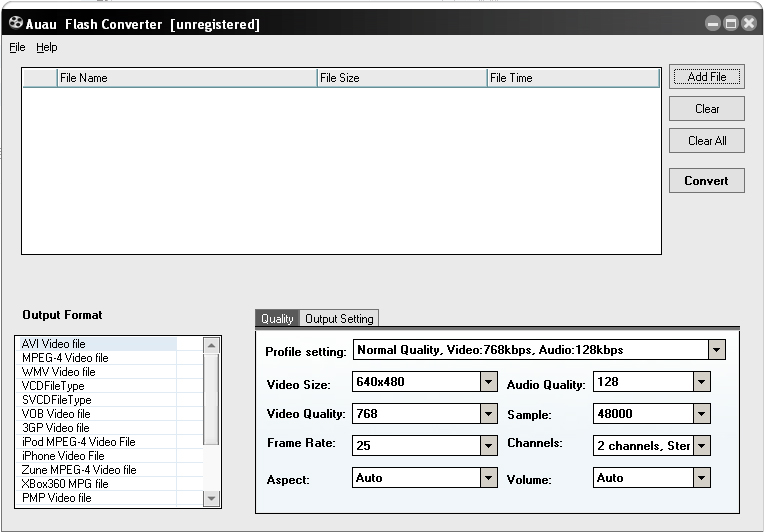Select MPEG-4 Video file format
Image resolution: width=764 pixels, height=532 pixels.
tap(96, 358)
